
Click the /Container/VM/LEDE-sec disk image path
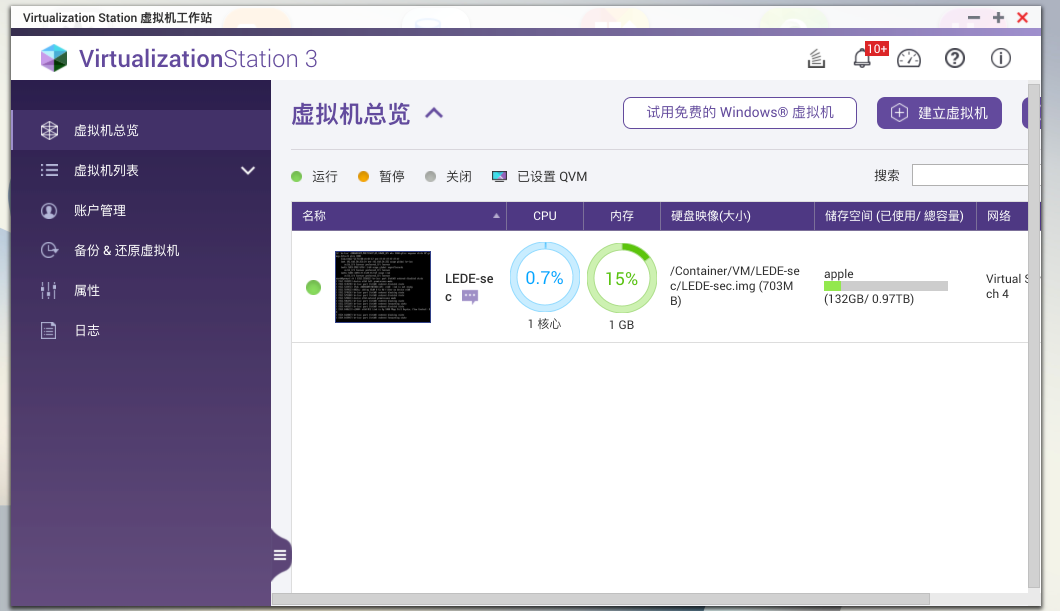735,286
